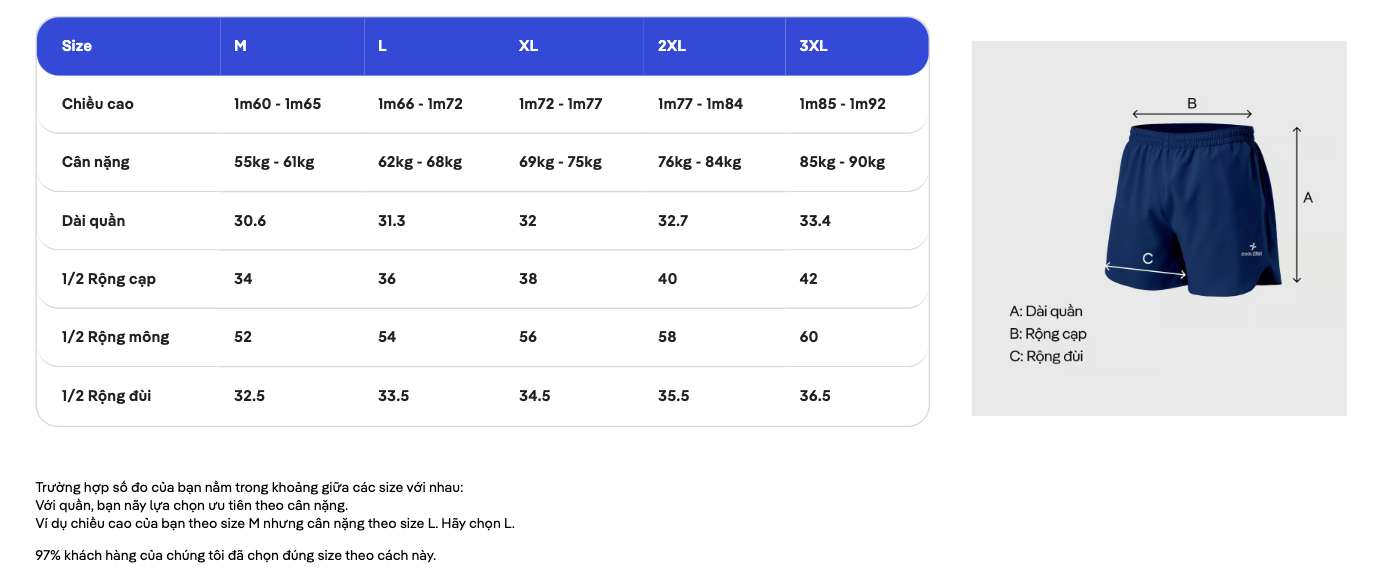Select the 2XL size header
Screen dimensions: 1381x578
click(672, 46)
